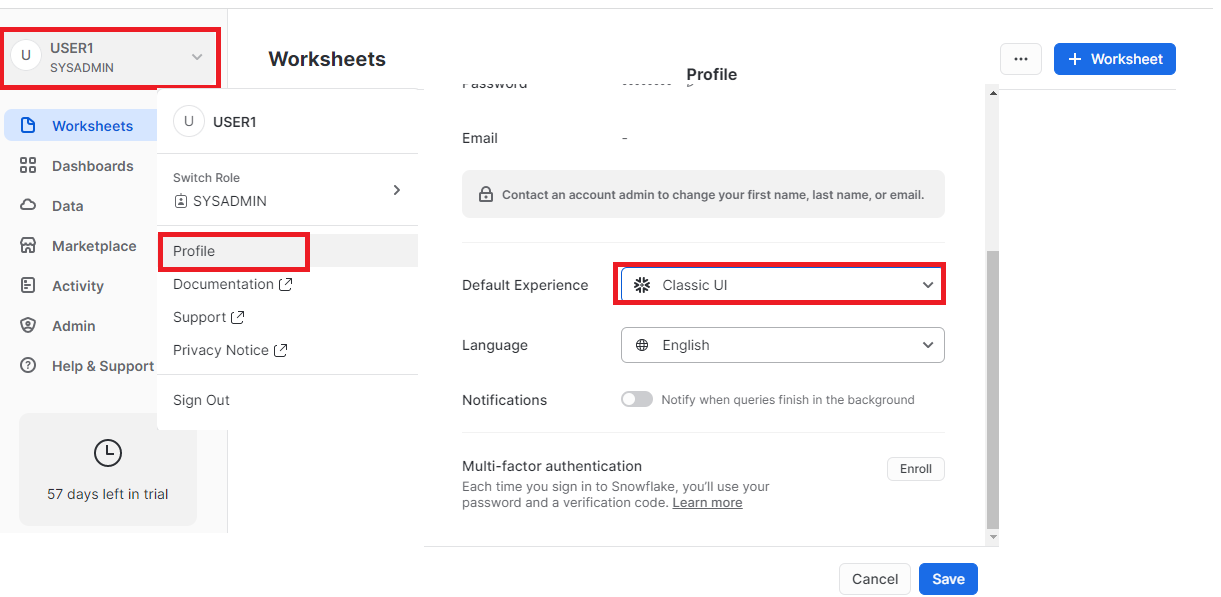The image size is (1221, 597).
Task: Click the Dashboards grid icon
Action: (28, 166)
